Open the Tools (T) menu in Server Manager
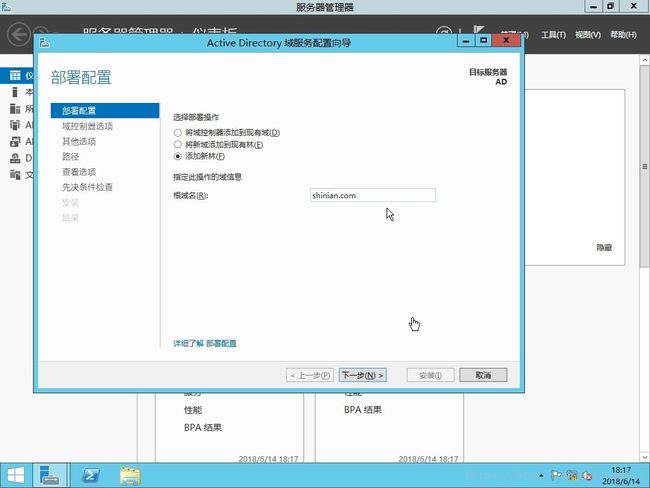The height and width of the screenshot is (488, 650). point(553,35)
